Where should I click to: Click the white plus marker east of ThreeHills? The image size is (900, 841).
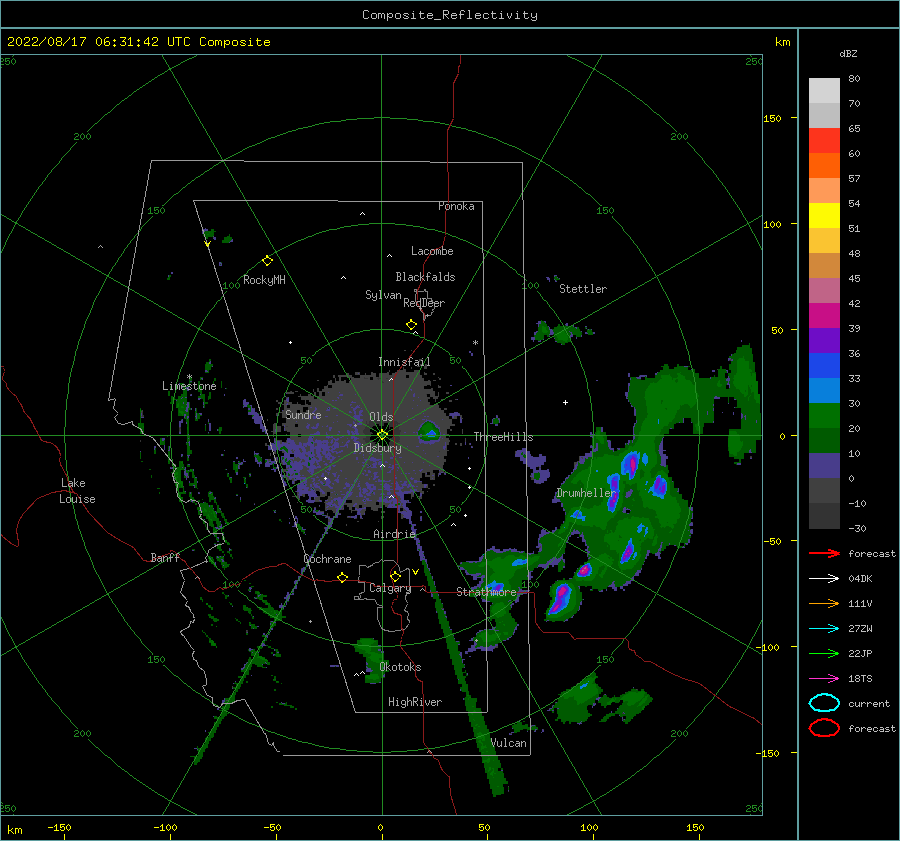coord(565,402)
